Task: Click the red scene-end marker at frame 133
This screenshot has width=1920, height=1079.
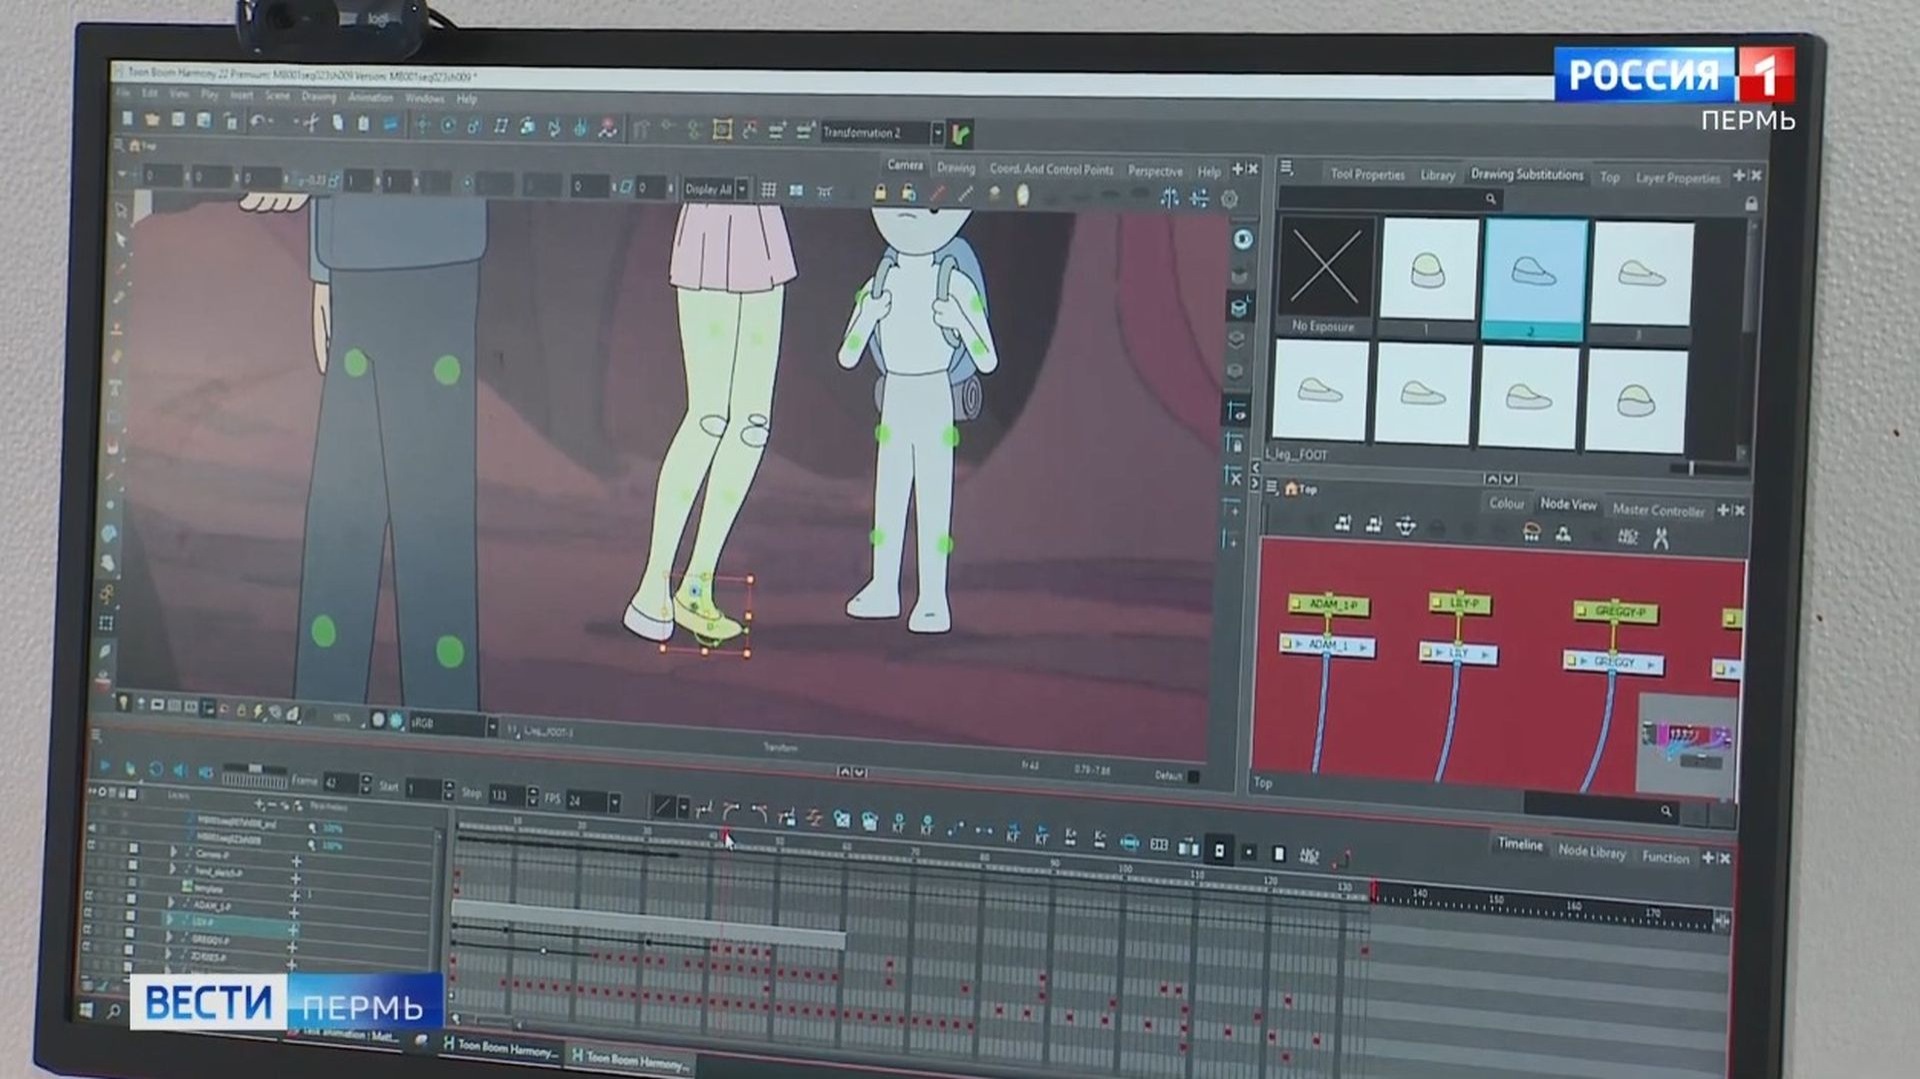Action: click(1373, 889)
